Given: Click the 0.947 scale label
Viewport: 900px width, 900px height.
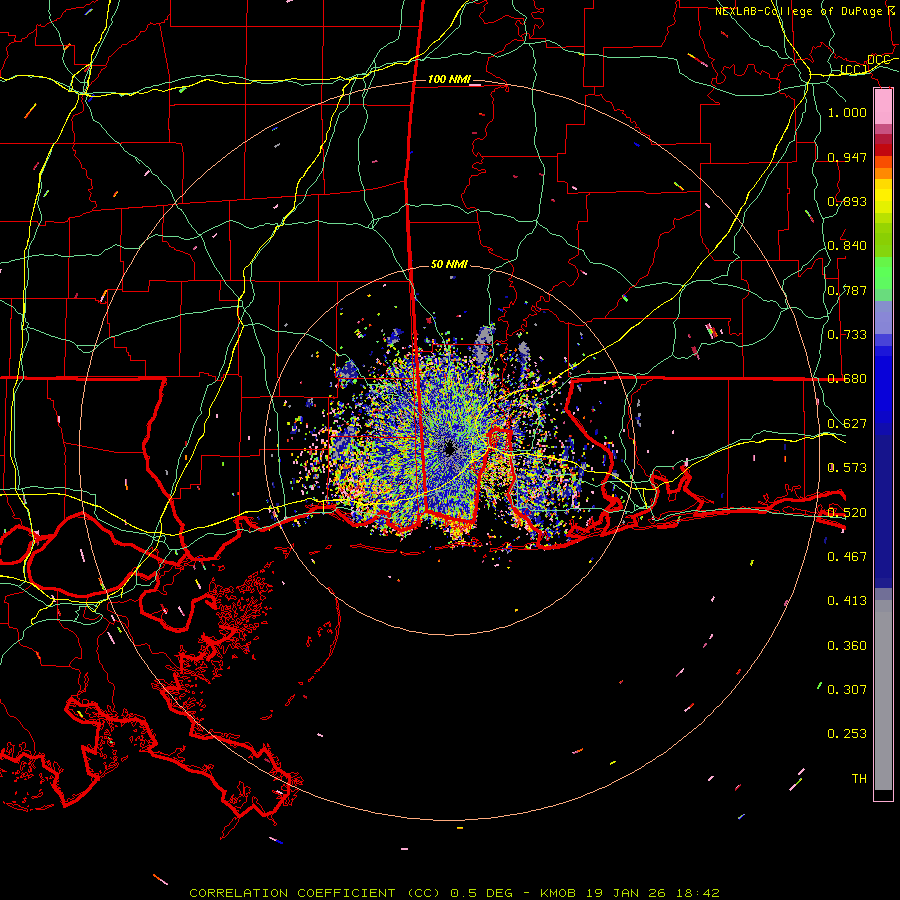Looking at the screenshot, I should [847, 157].
